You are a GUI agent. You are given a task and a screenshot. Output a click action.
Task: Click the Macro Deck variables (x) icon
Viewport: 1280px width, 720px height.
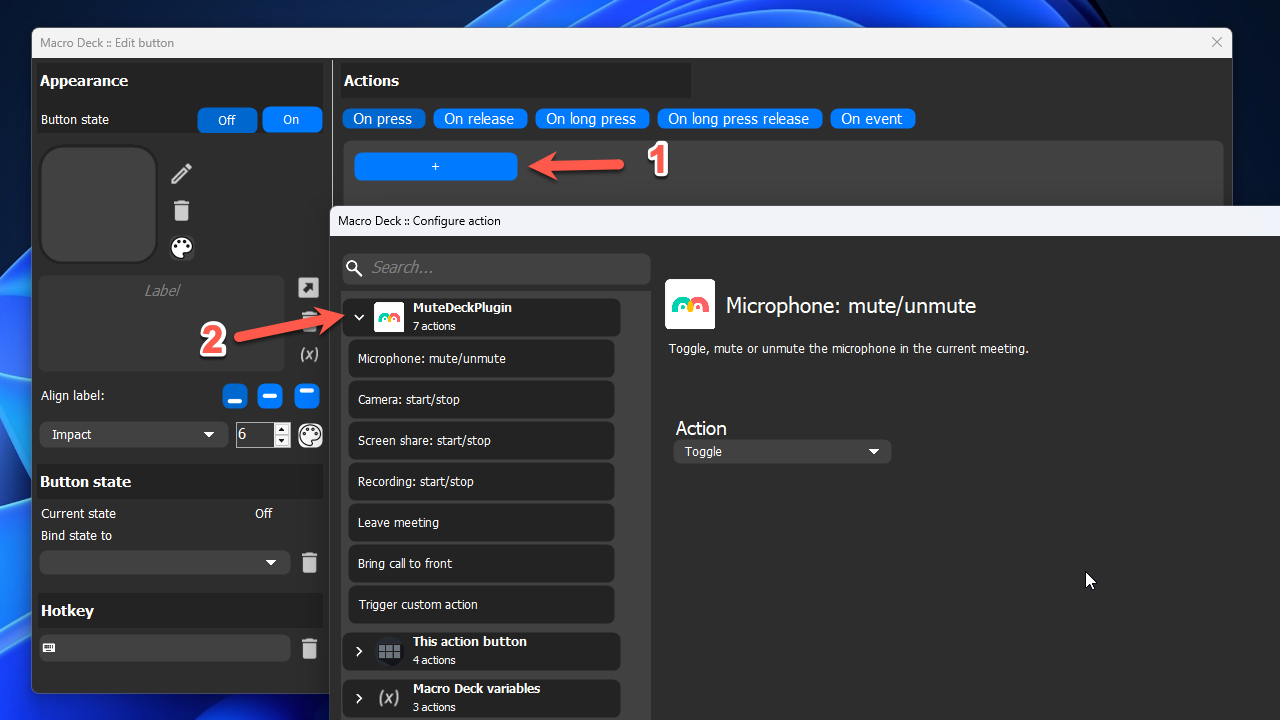click(389, 698)
